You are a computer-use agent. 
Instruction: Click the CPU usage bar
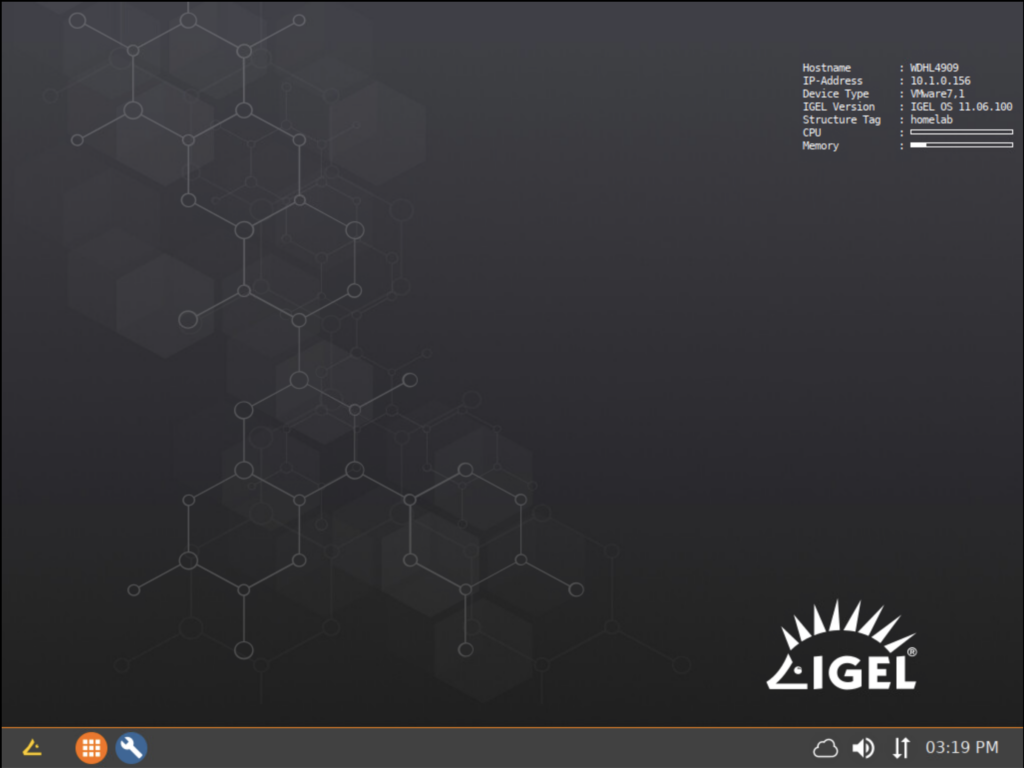(x=961, y=132)
